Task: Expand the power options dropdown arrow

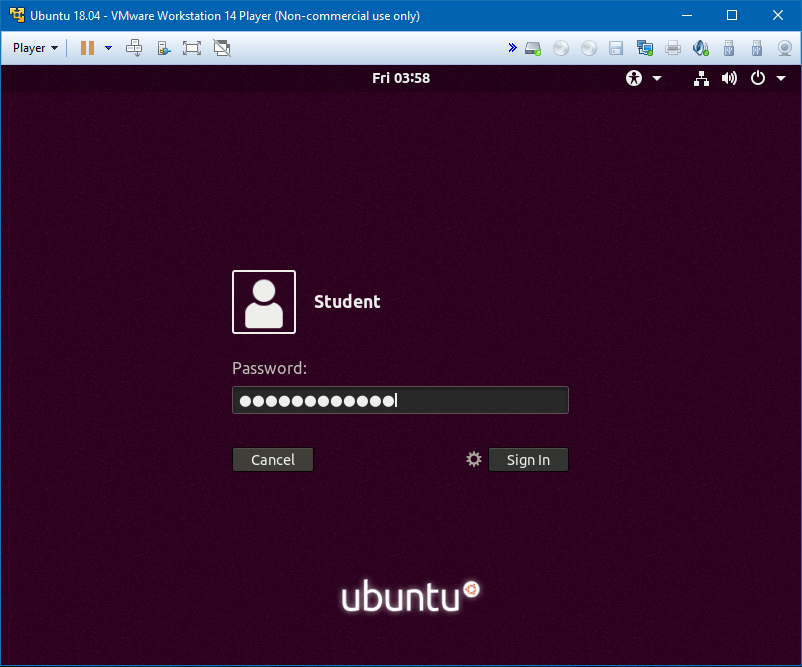Action: 108,48
